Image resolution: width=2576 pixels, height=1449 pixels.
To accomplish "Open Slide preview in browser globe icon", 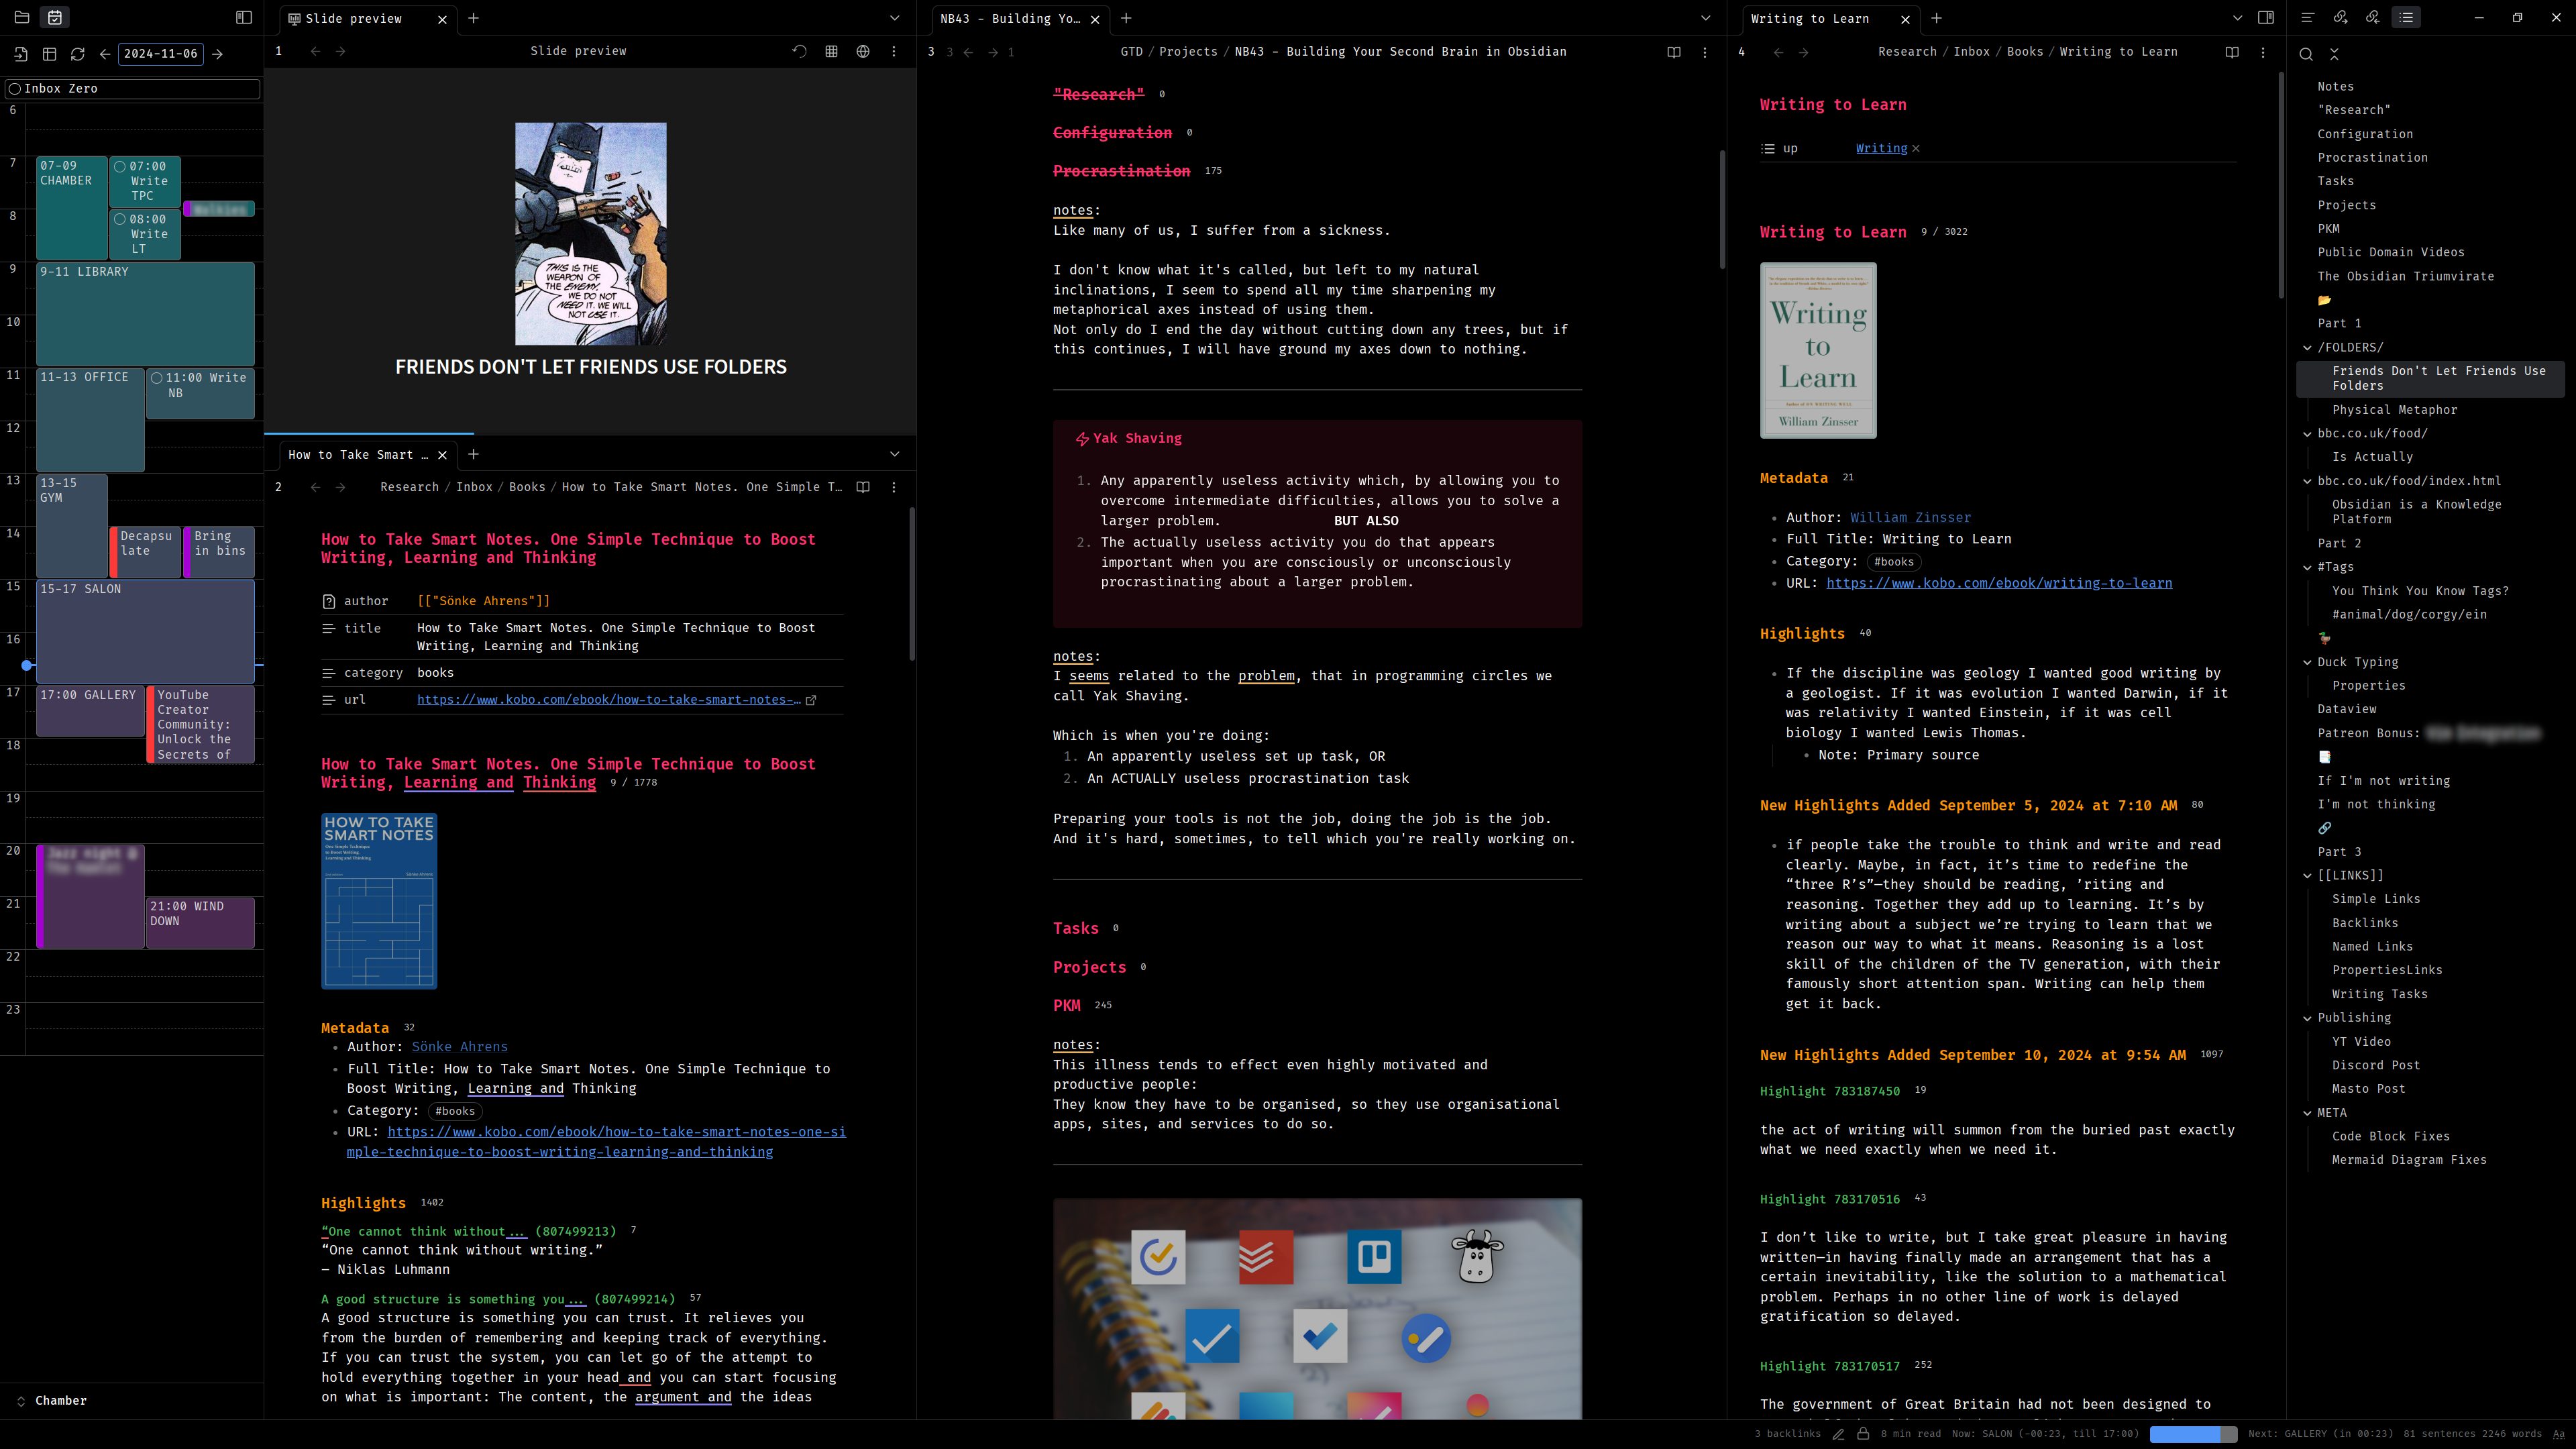I will (863, 51).
